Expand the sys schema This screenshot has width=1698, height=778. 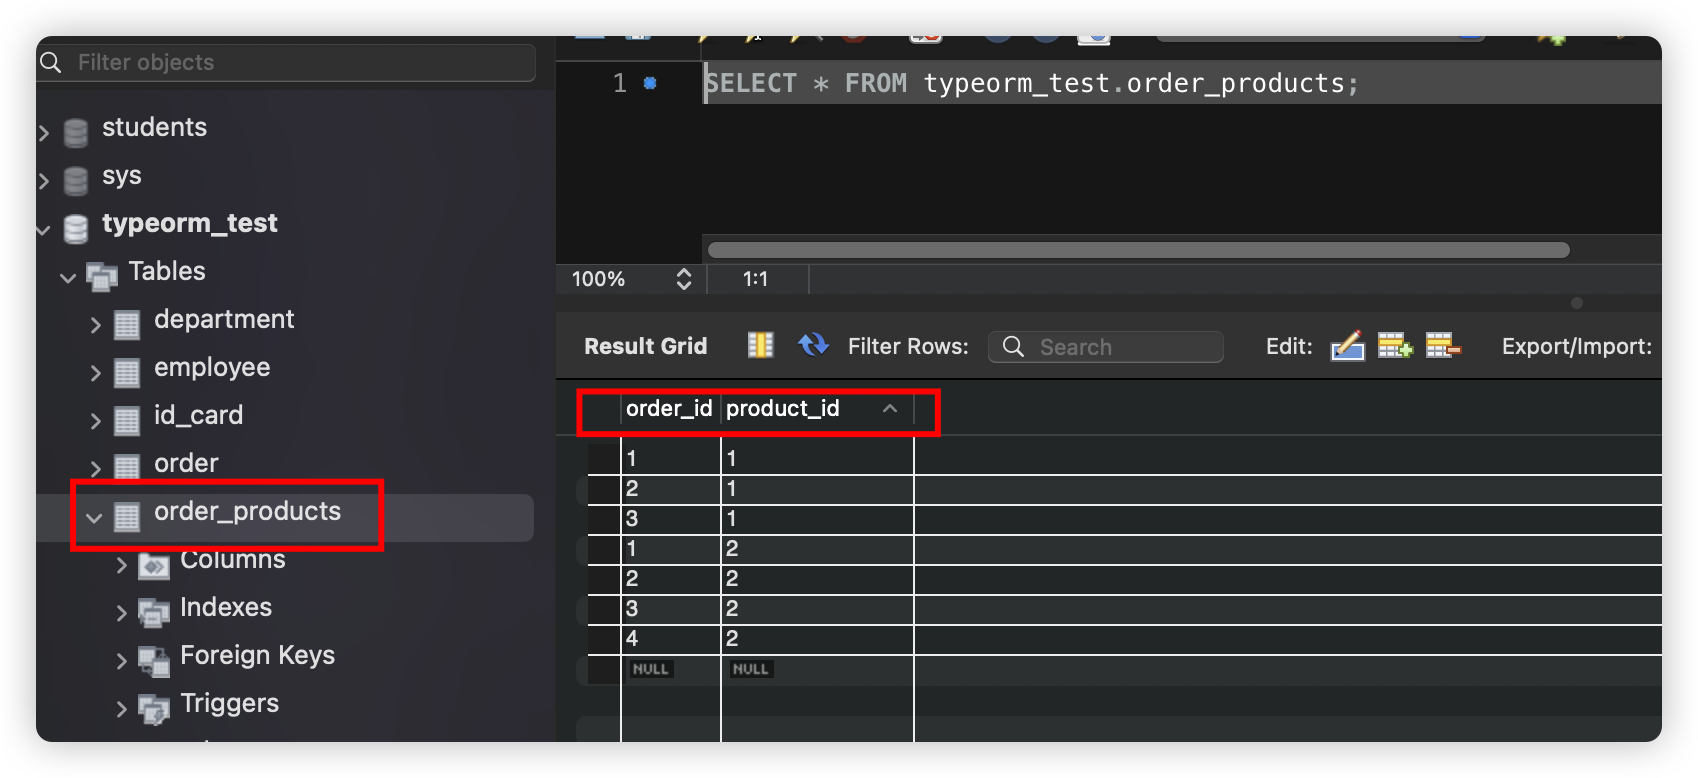(x=44, y=180)
